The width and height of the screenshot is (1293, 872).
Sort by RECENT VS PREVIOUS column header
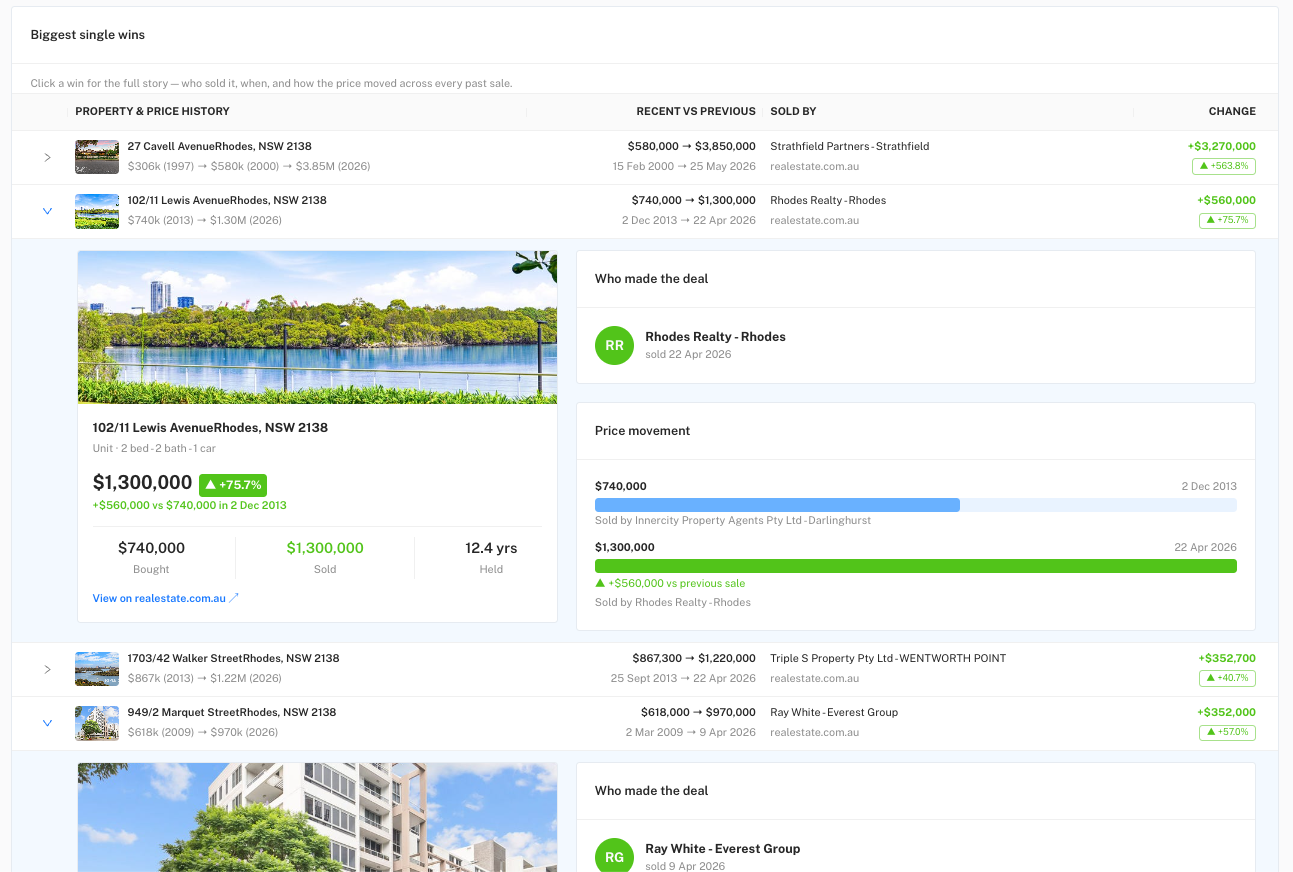tap(696, 111)
